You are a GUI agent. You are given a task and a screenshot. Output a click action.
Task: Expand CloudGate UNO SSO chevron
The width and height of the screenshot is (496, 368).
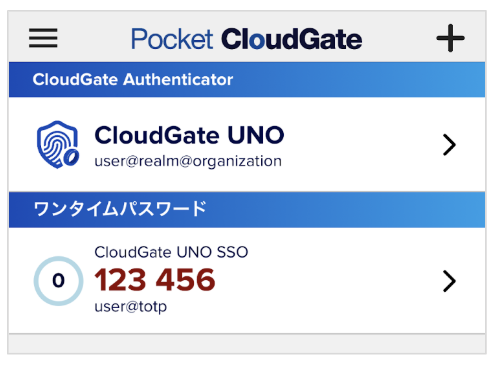[x=449, y=281]
